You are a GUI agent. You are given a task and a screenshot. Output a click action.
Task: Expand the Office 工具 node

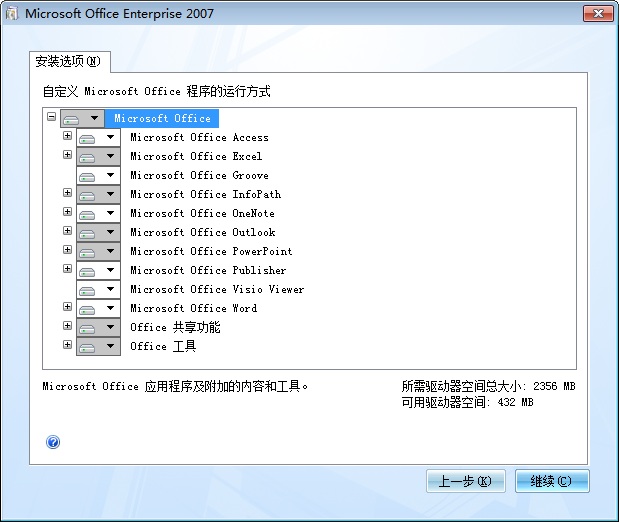pos(68,344)
